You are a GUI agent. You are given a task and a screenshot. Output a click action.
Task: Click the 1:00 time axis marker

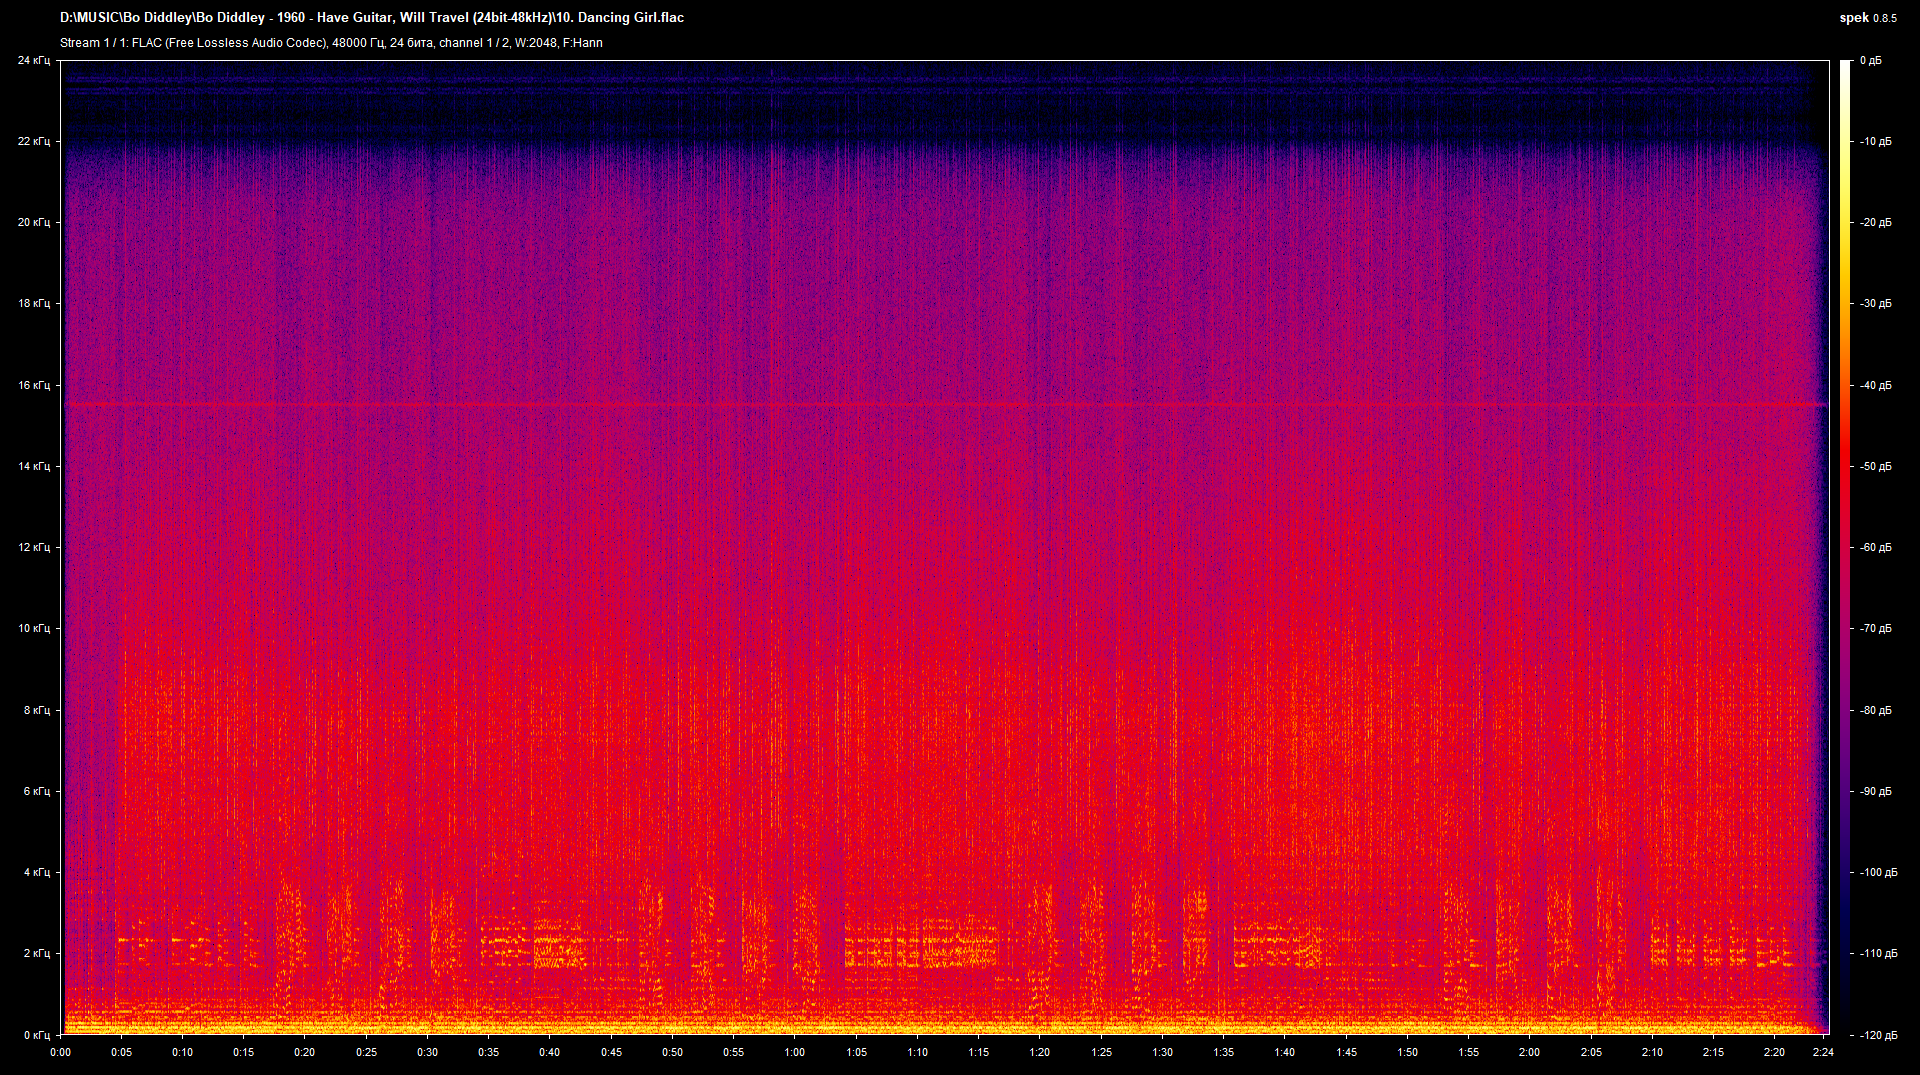(x=794, y=1052)
